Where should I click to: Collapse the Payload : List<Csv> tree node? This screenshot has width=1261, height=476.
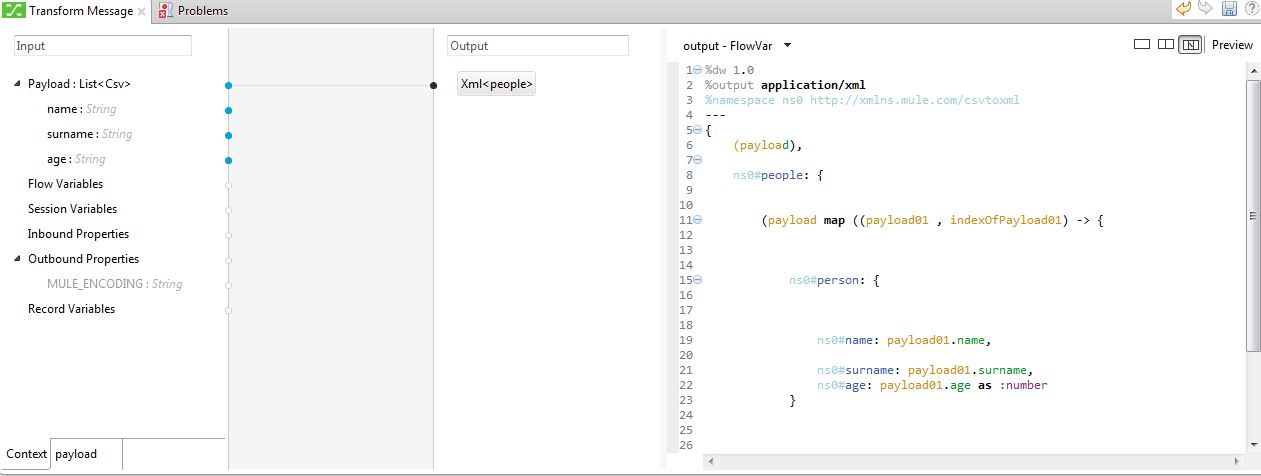(x=18, y=84)
